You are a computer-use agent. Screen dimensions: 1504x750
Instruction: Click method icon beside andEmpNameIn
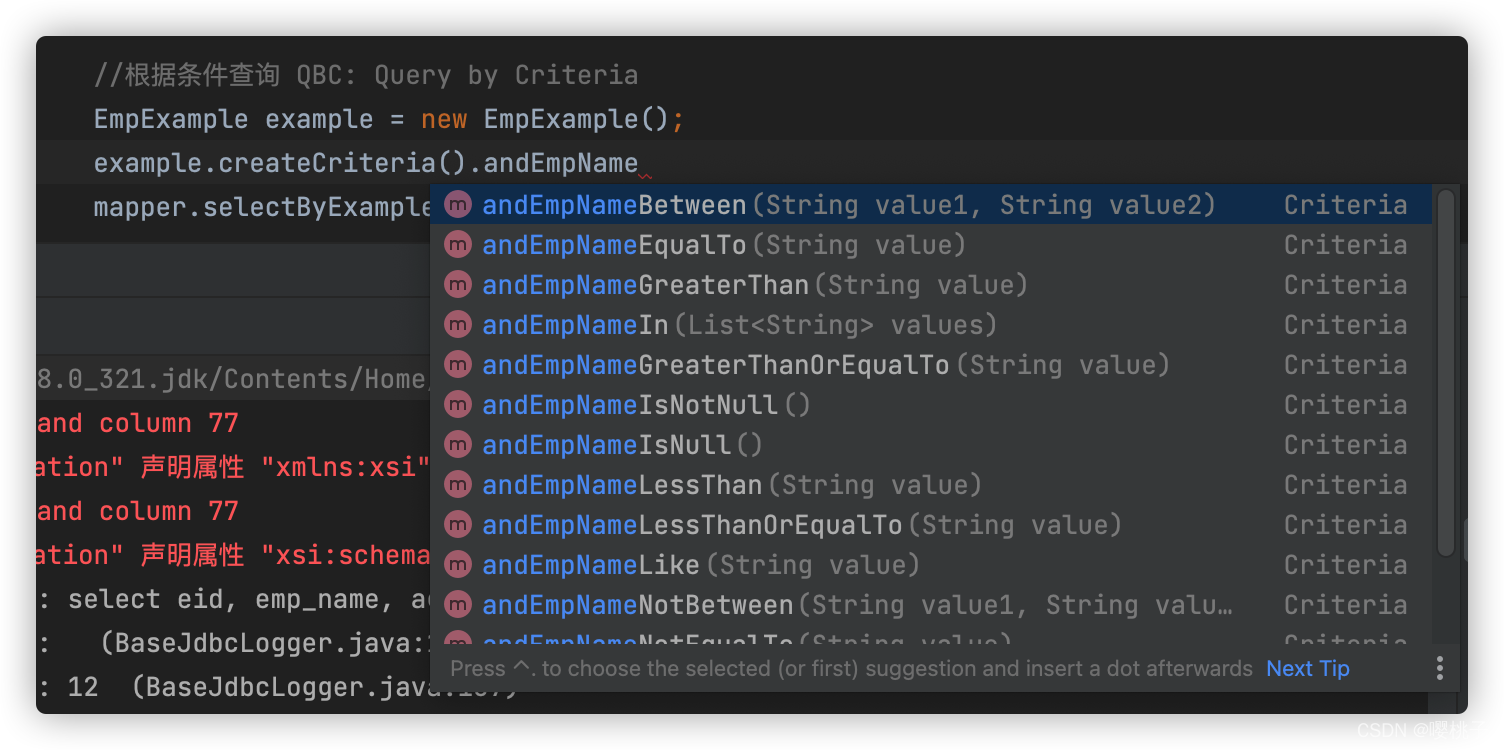(458, 325)
